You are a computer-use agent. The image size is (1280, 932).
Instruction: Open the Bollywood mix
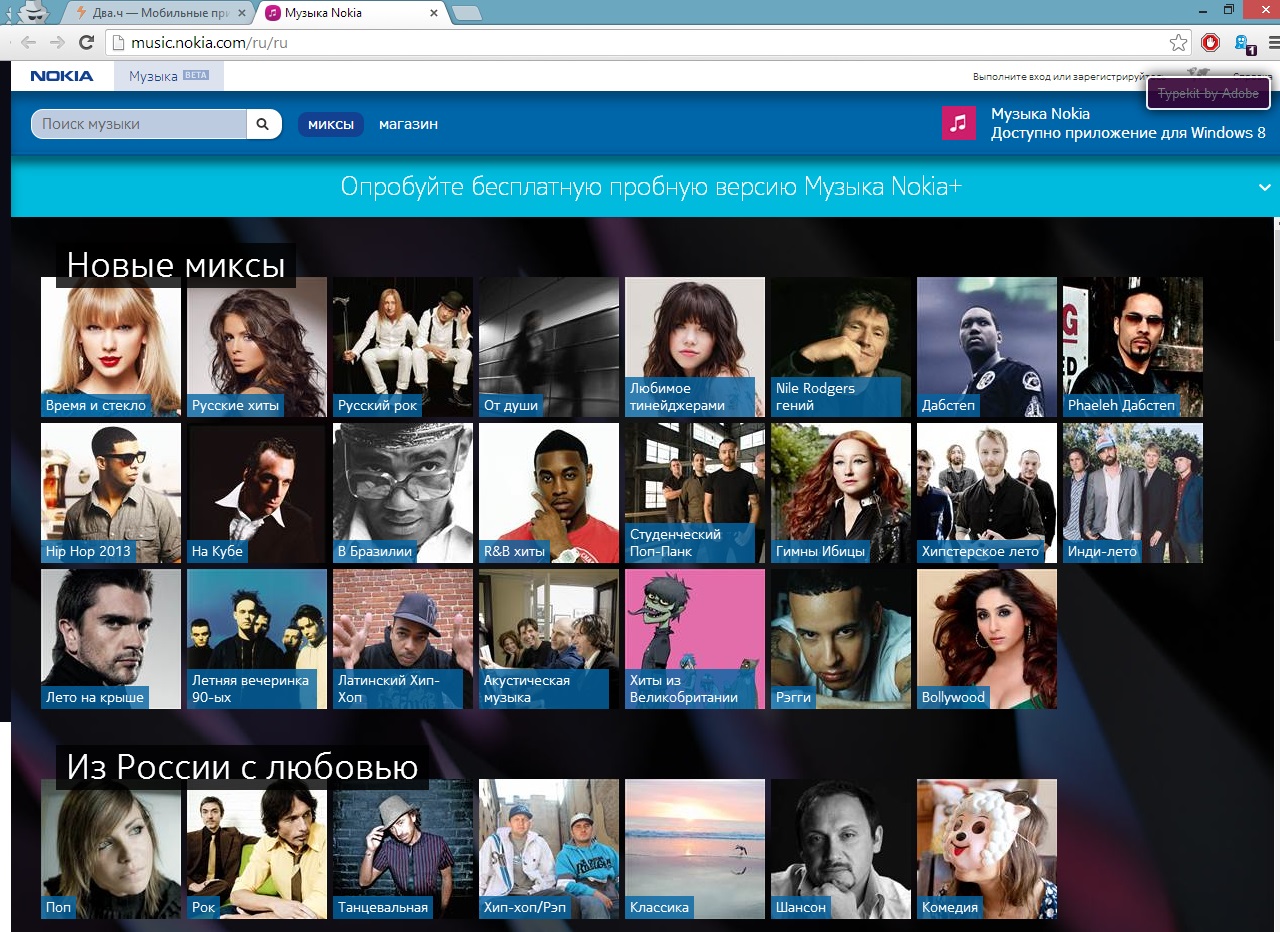pos(987,639)
